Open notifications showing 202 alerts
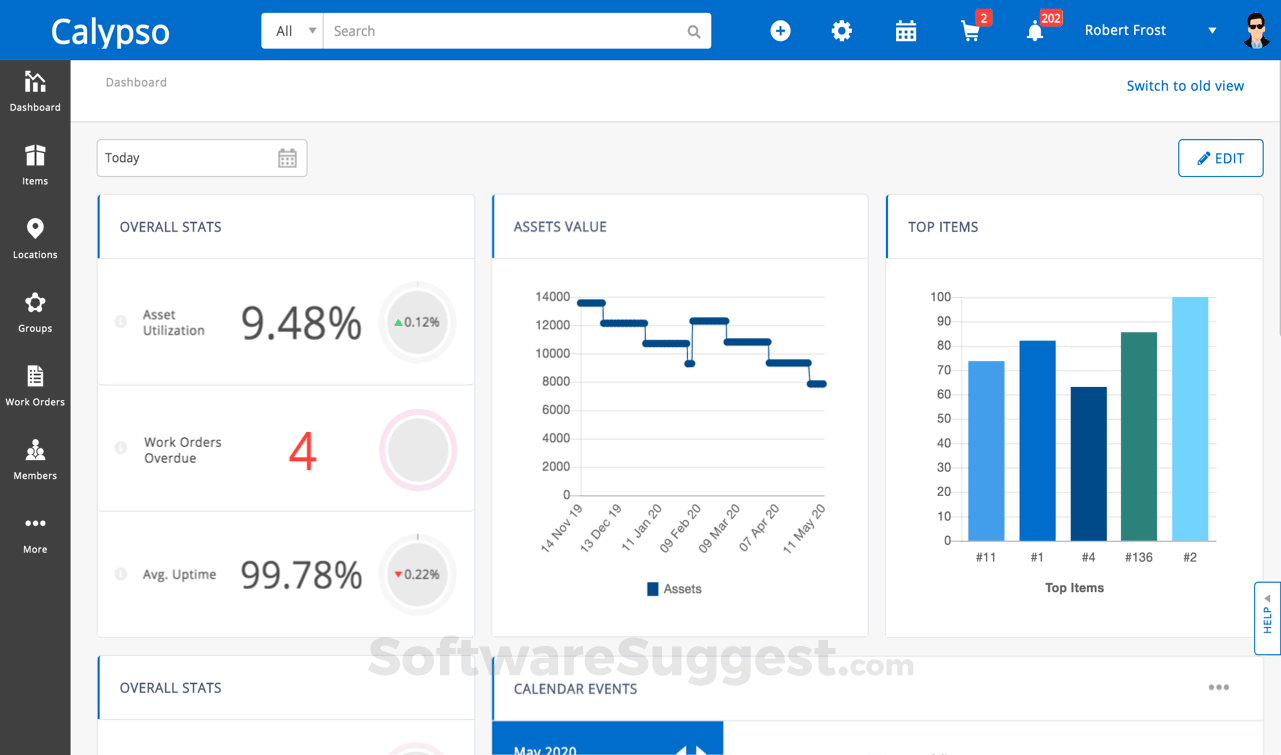This screenshot has height=755, width=1281. coord(1035,30)
